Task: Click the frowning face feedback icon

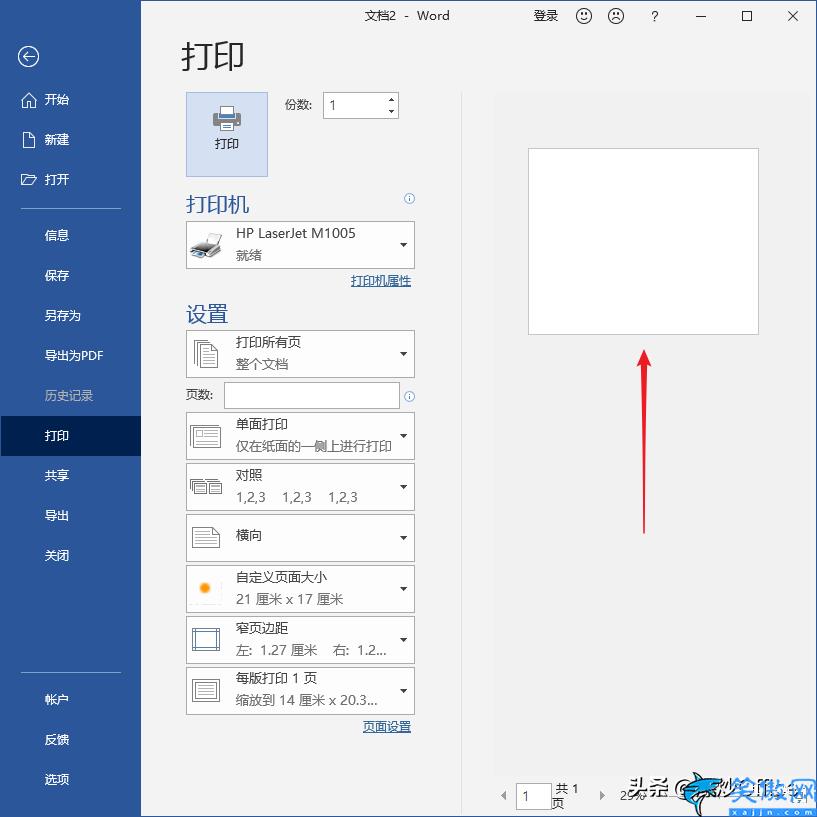Action: tap(616, 16)
